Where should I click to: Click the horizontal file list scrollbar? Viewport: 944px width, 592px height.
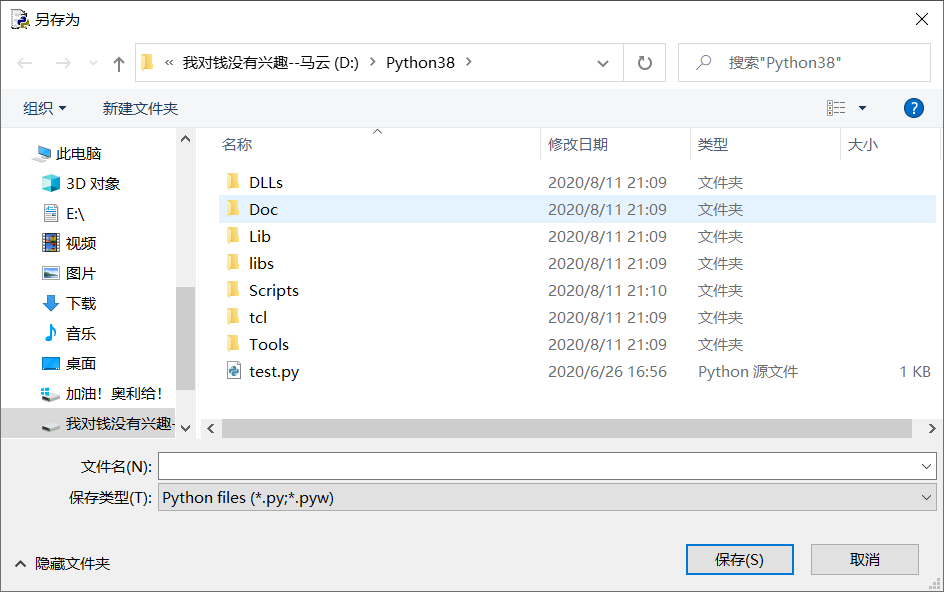567,428
